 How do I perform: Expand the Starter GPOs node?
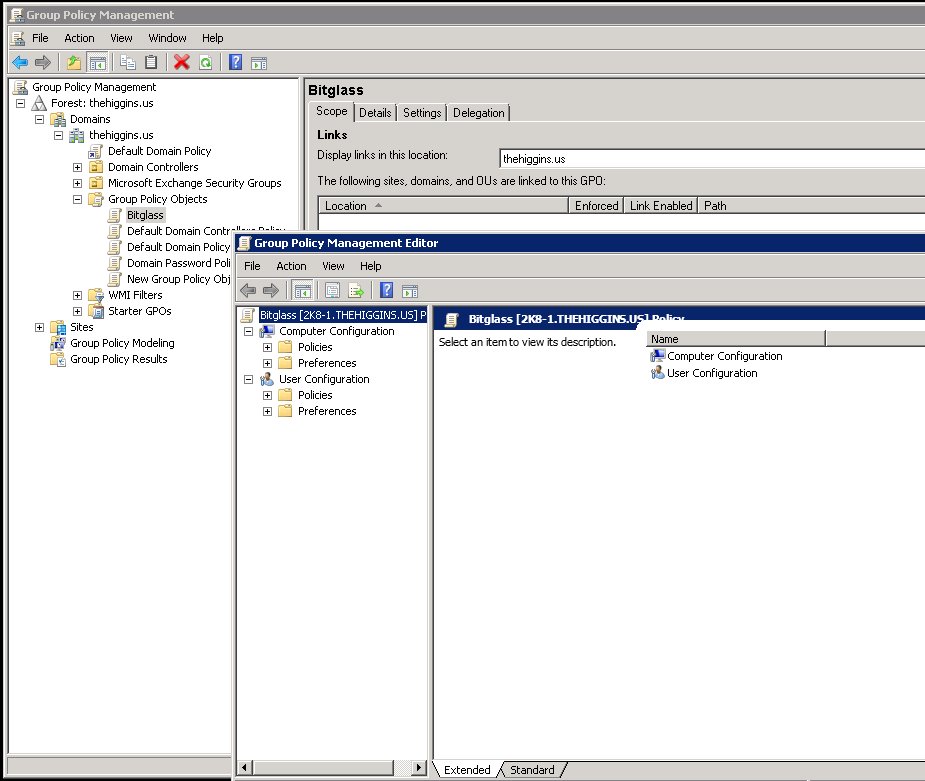pos(77,311)
